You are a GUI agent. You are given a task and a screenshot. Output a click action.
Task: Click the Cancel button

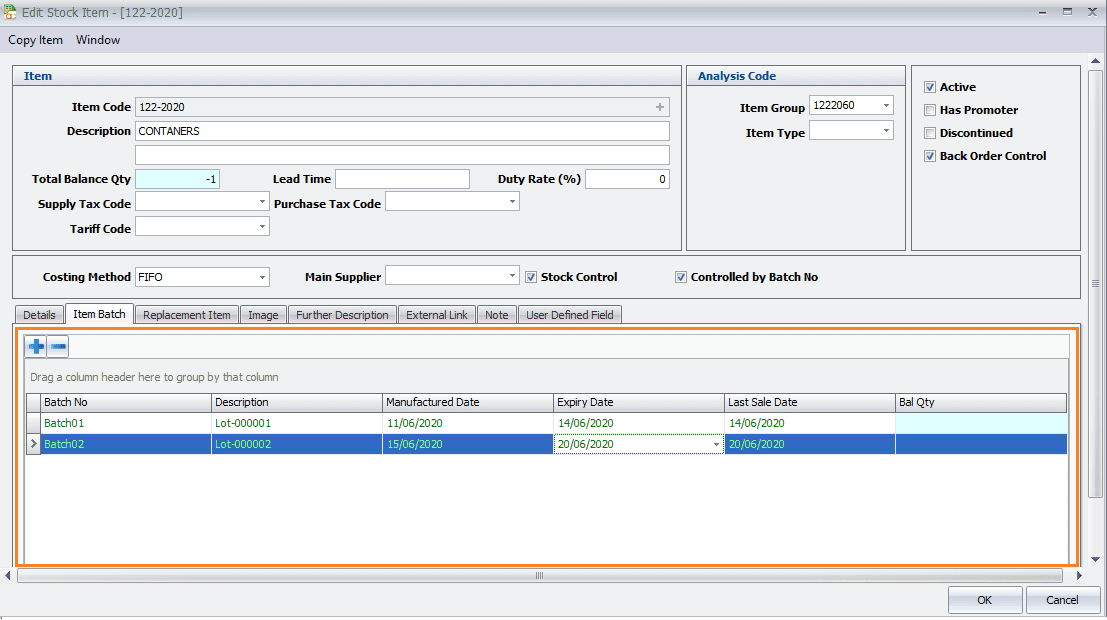click(x=1062, y=600)
